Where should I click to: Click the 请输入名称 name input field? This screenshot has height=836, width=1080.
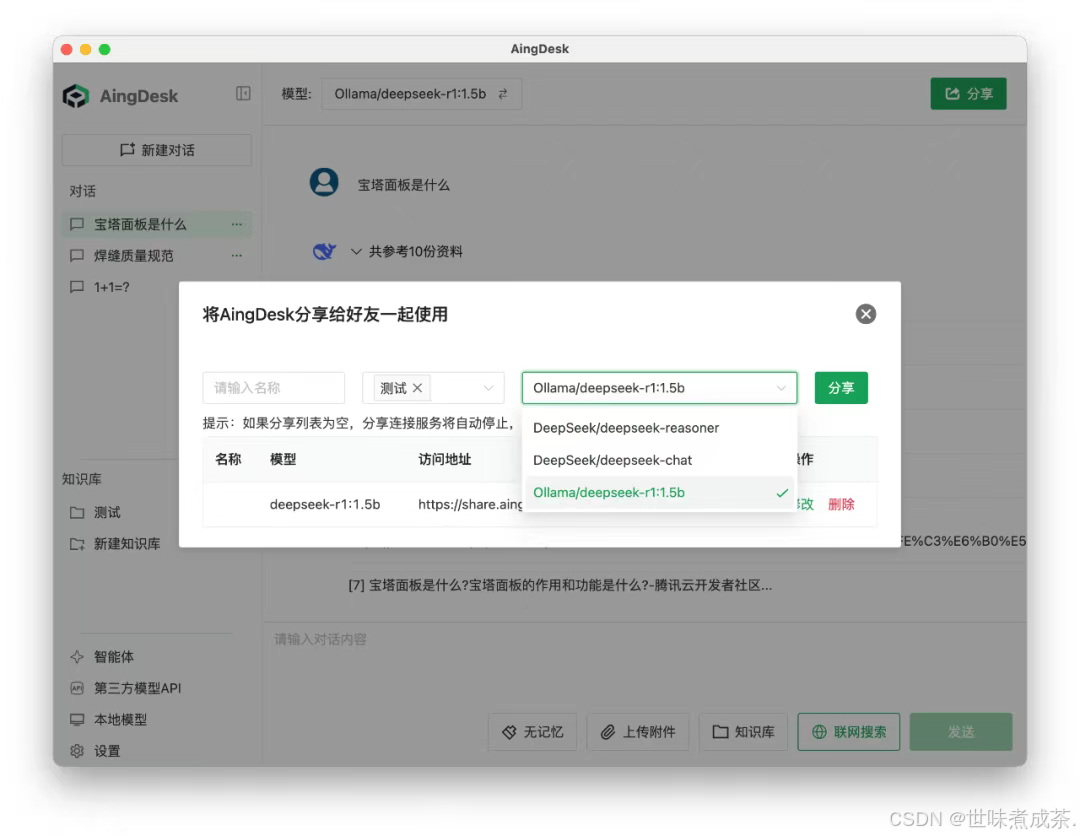click(x=273, y=388)
